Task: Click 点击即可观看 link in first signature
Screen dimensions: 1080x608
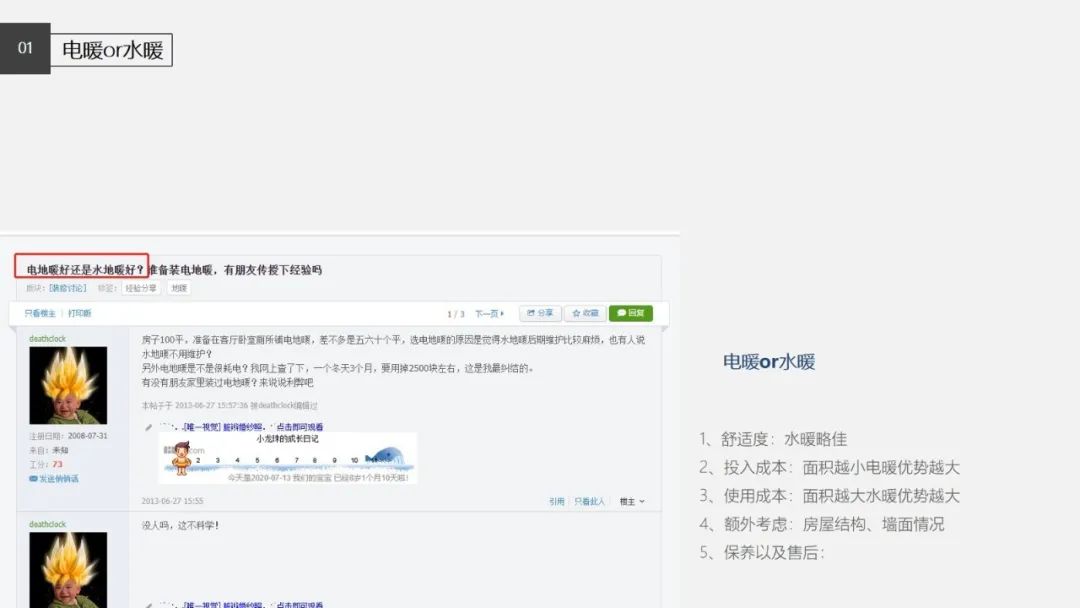Action: click(x=300, y=427)
